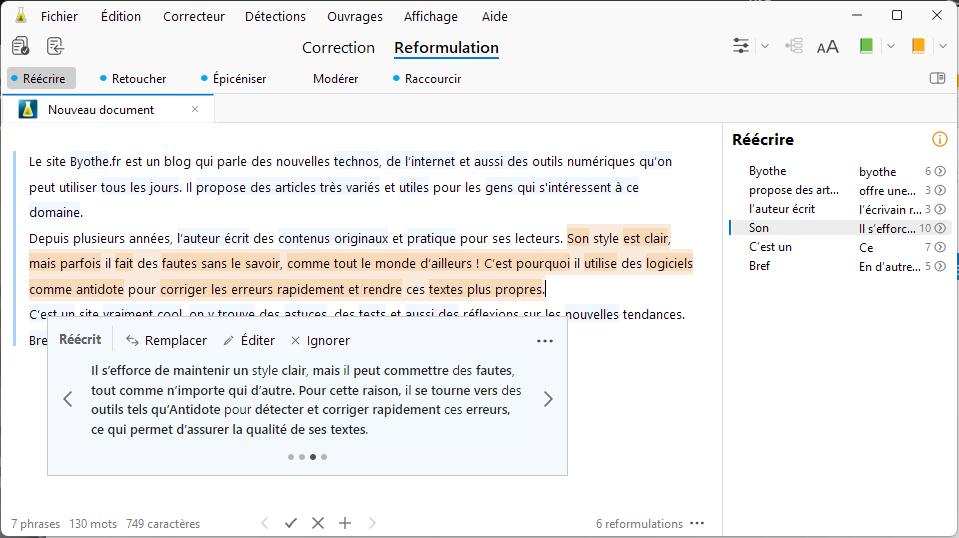Select the fourth pagination dot
The image size is (959, 538).
pyautogui.click(x=324, y=457)
